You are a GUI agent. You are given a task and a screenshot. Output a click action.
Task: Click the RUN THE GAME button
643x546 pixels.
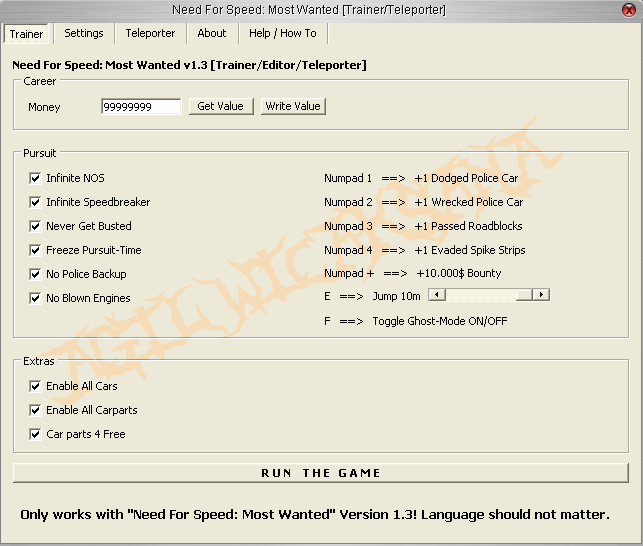[321, 473]
